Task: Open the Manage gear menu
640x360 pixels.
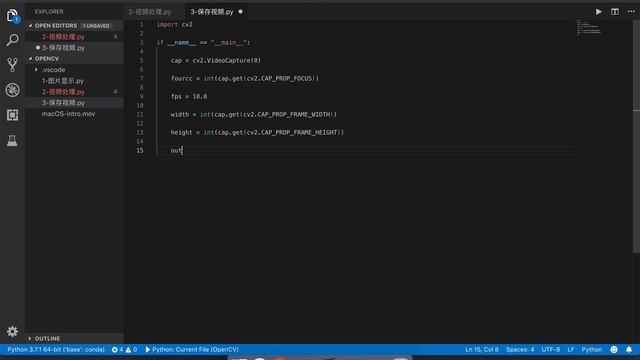Action: click(x=12, y=331)
